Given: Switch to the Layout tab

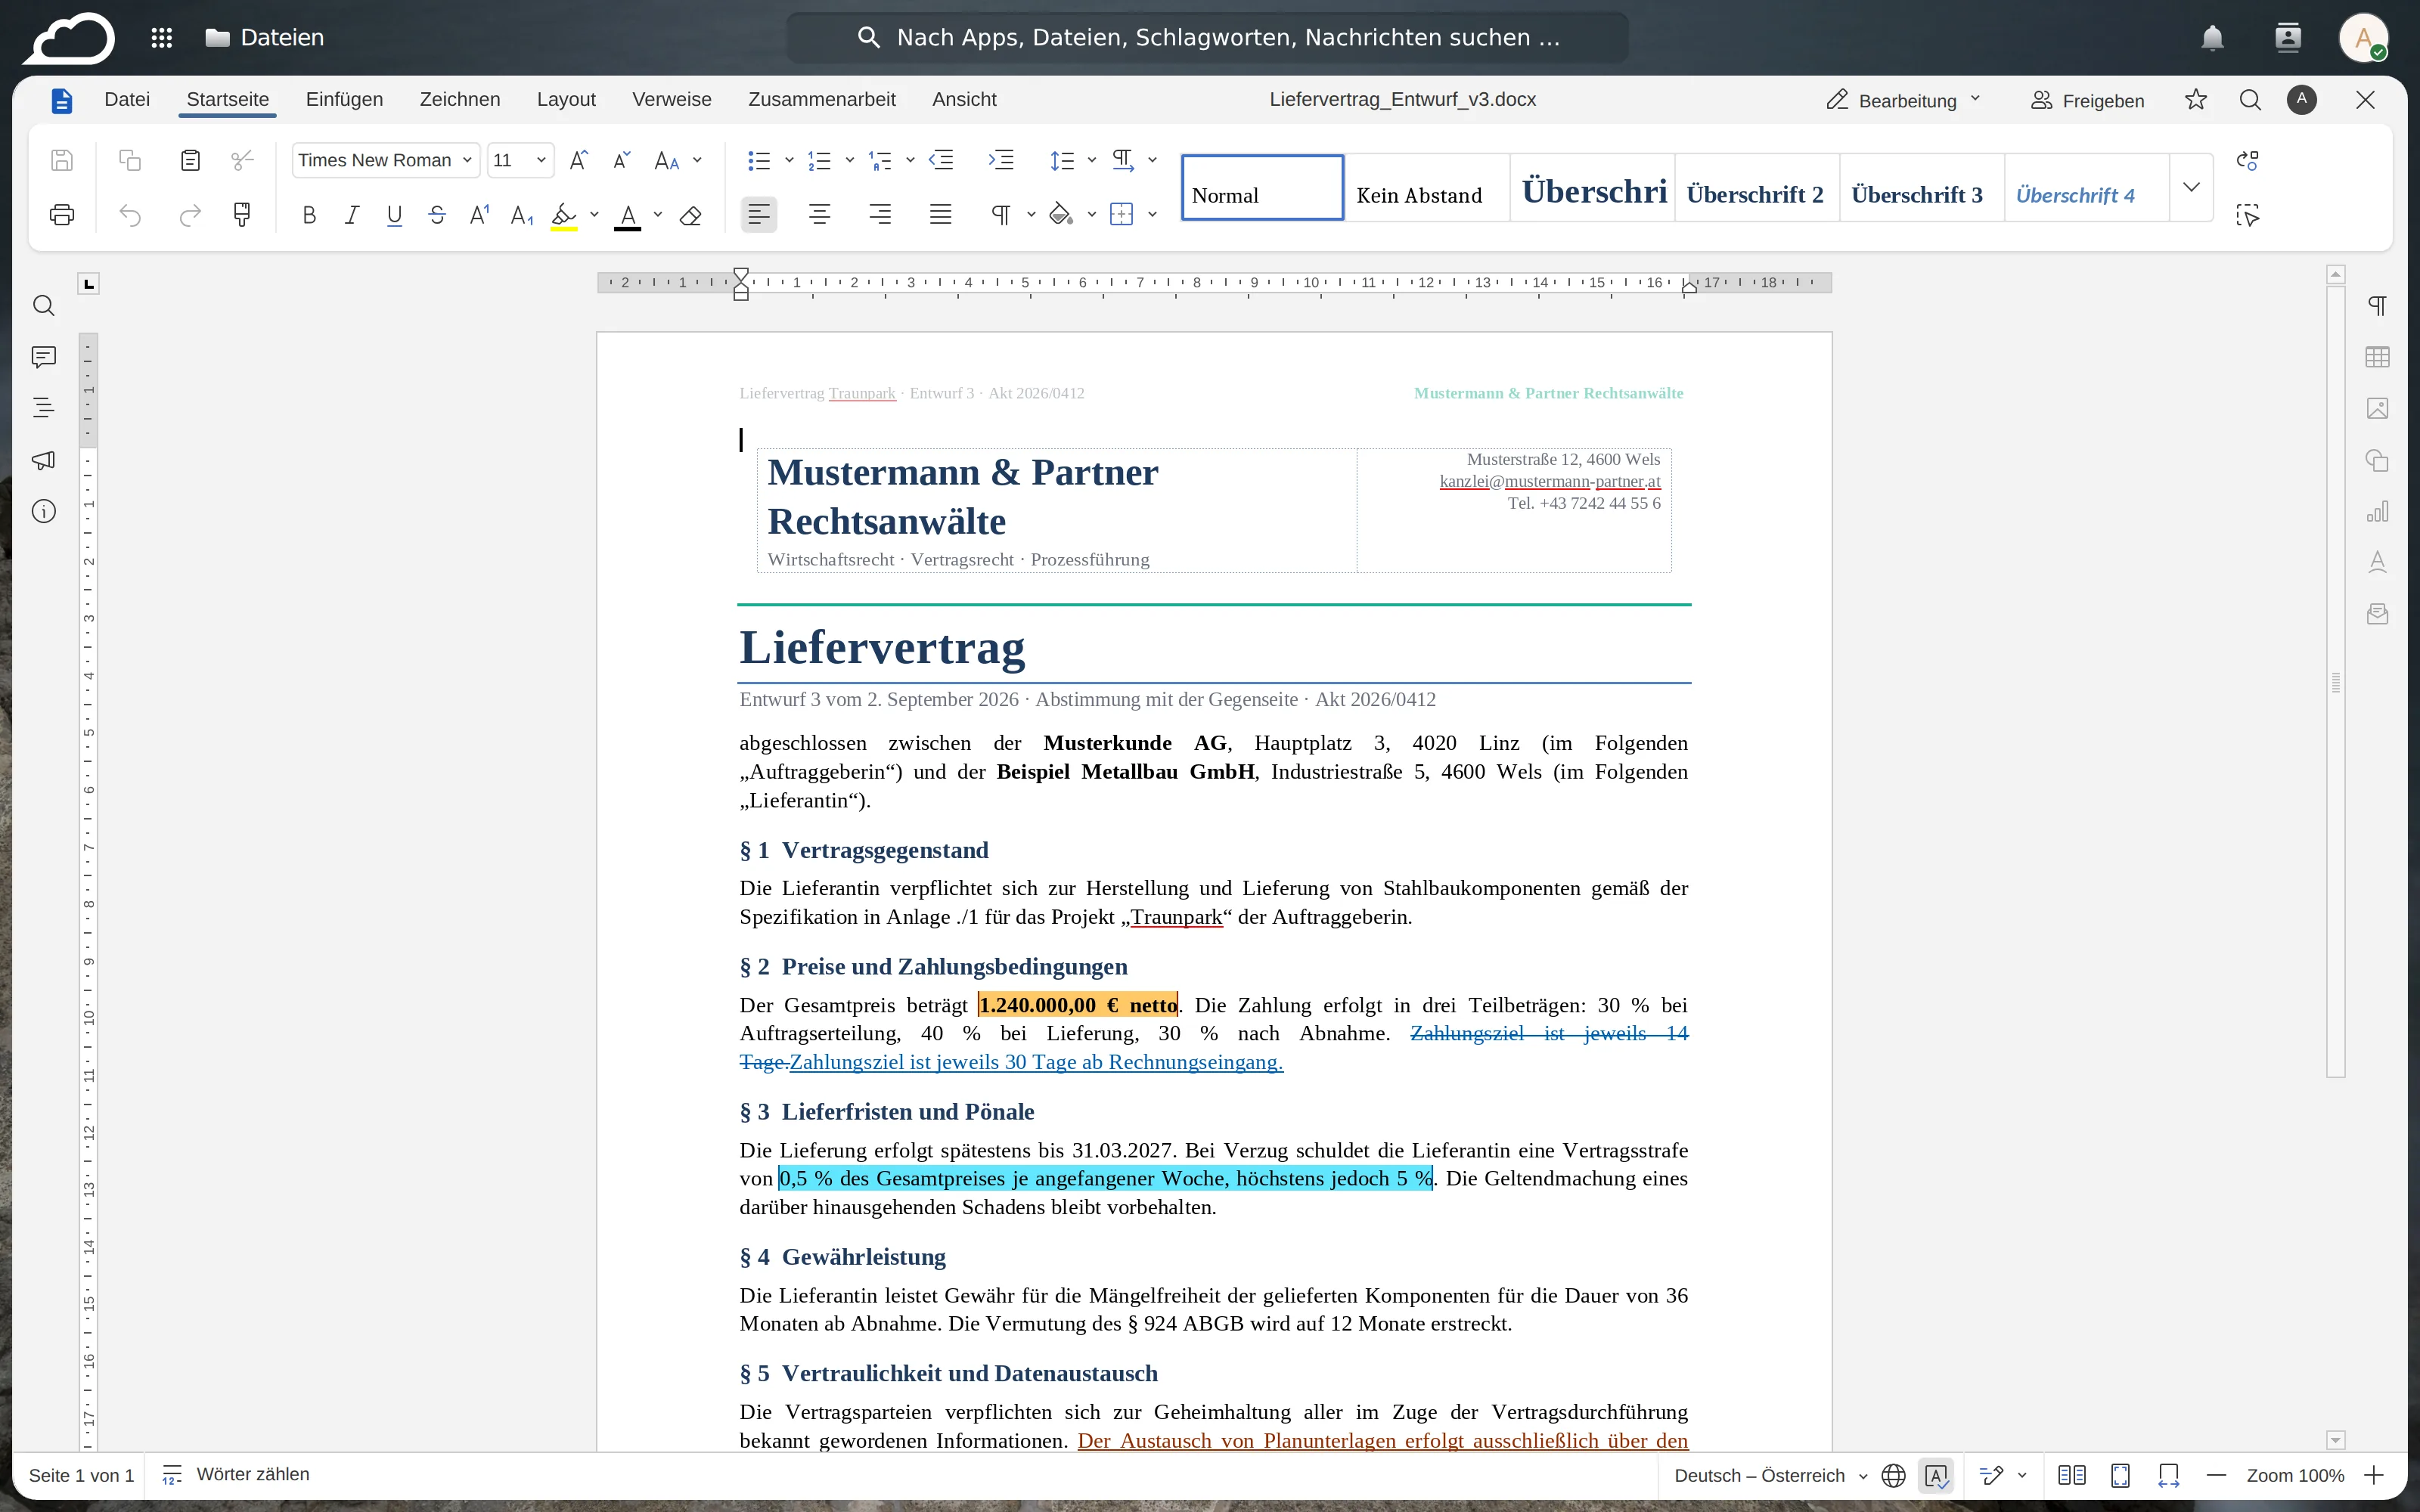Looking at the screenshot, I should tap(566, 99).
